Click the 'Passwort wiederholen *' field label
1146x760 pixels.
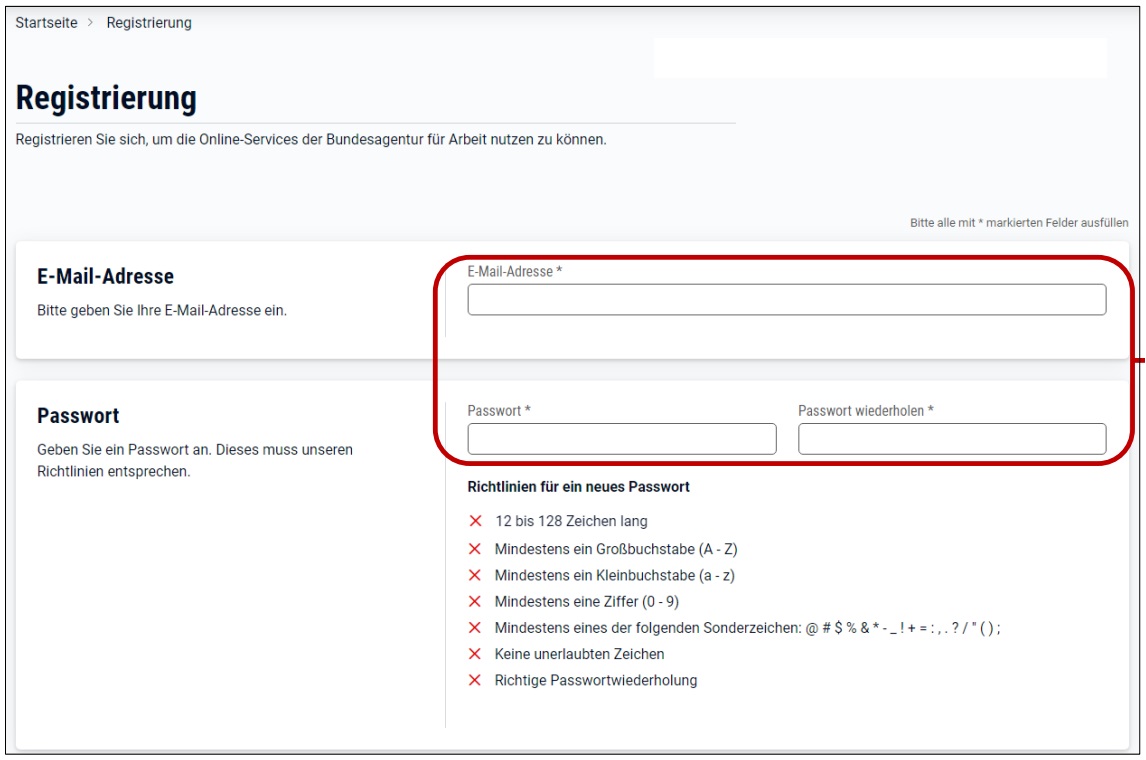coord(865,410)
